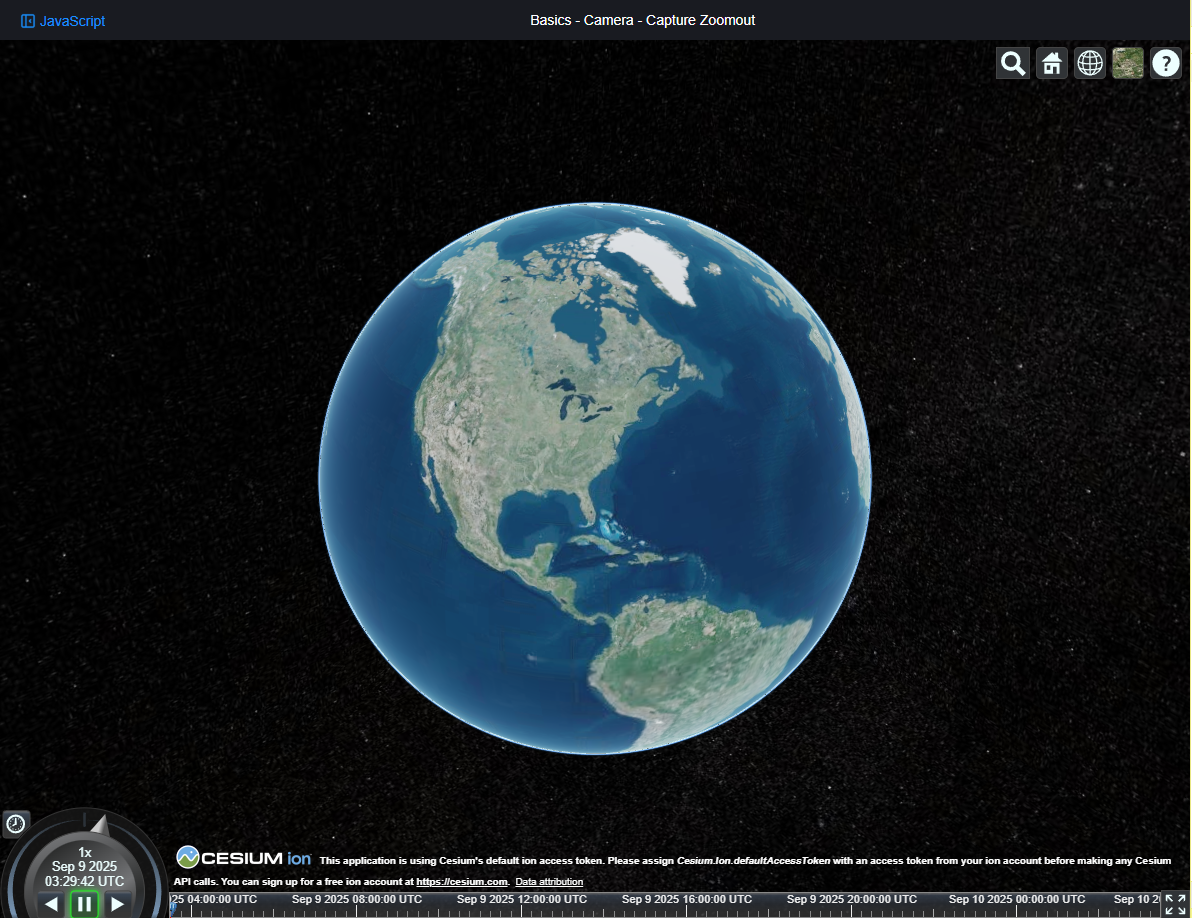The width and height of the screenshot is (1192, 918).
Task: Open the Cesium ion logo link
Action: [x=244, y=858]
